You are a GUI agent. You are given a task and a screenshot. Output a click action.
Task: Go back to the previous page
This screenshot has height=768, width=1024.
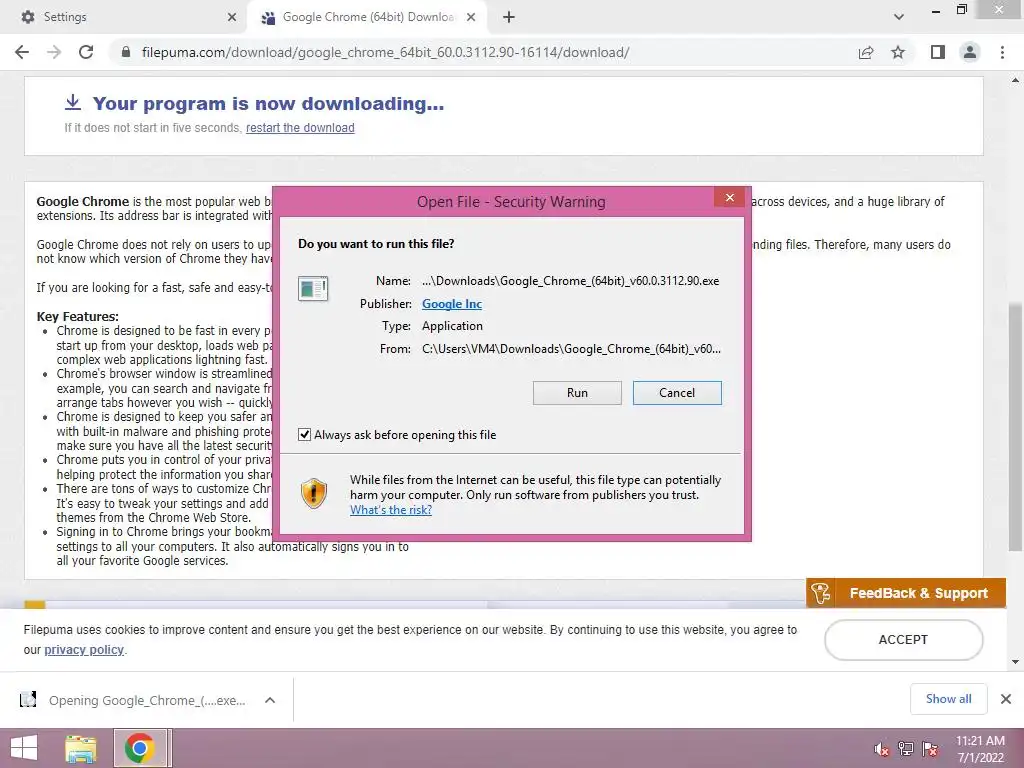22,52
